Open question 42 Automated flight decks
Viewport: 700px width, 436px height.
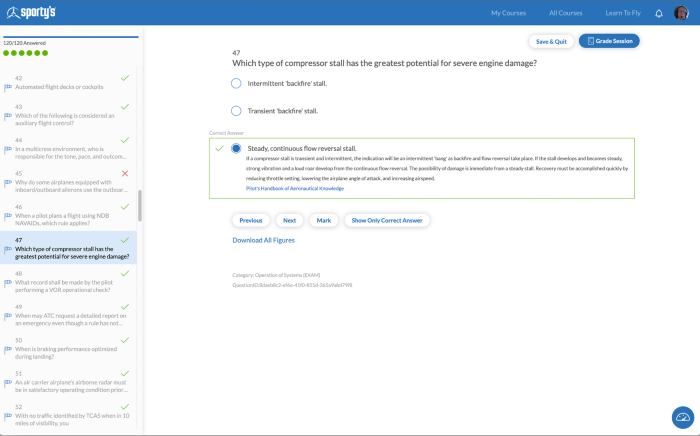(68, 83)
